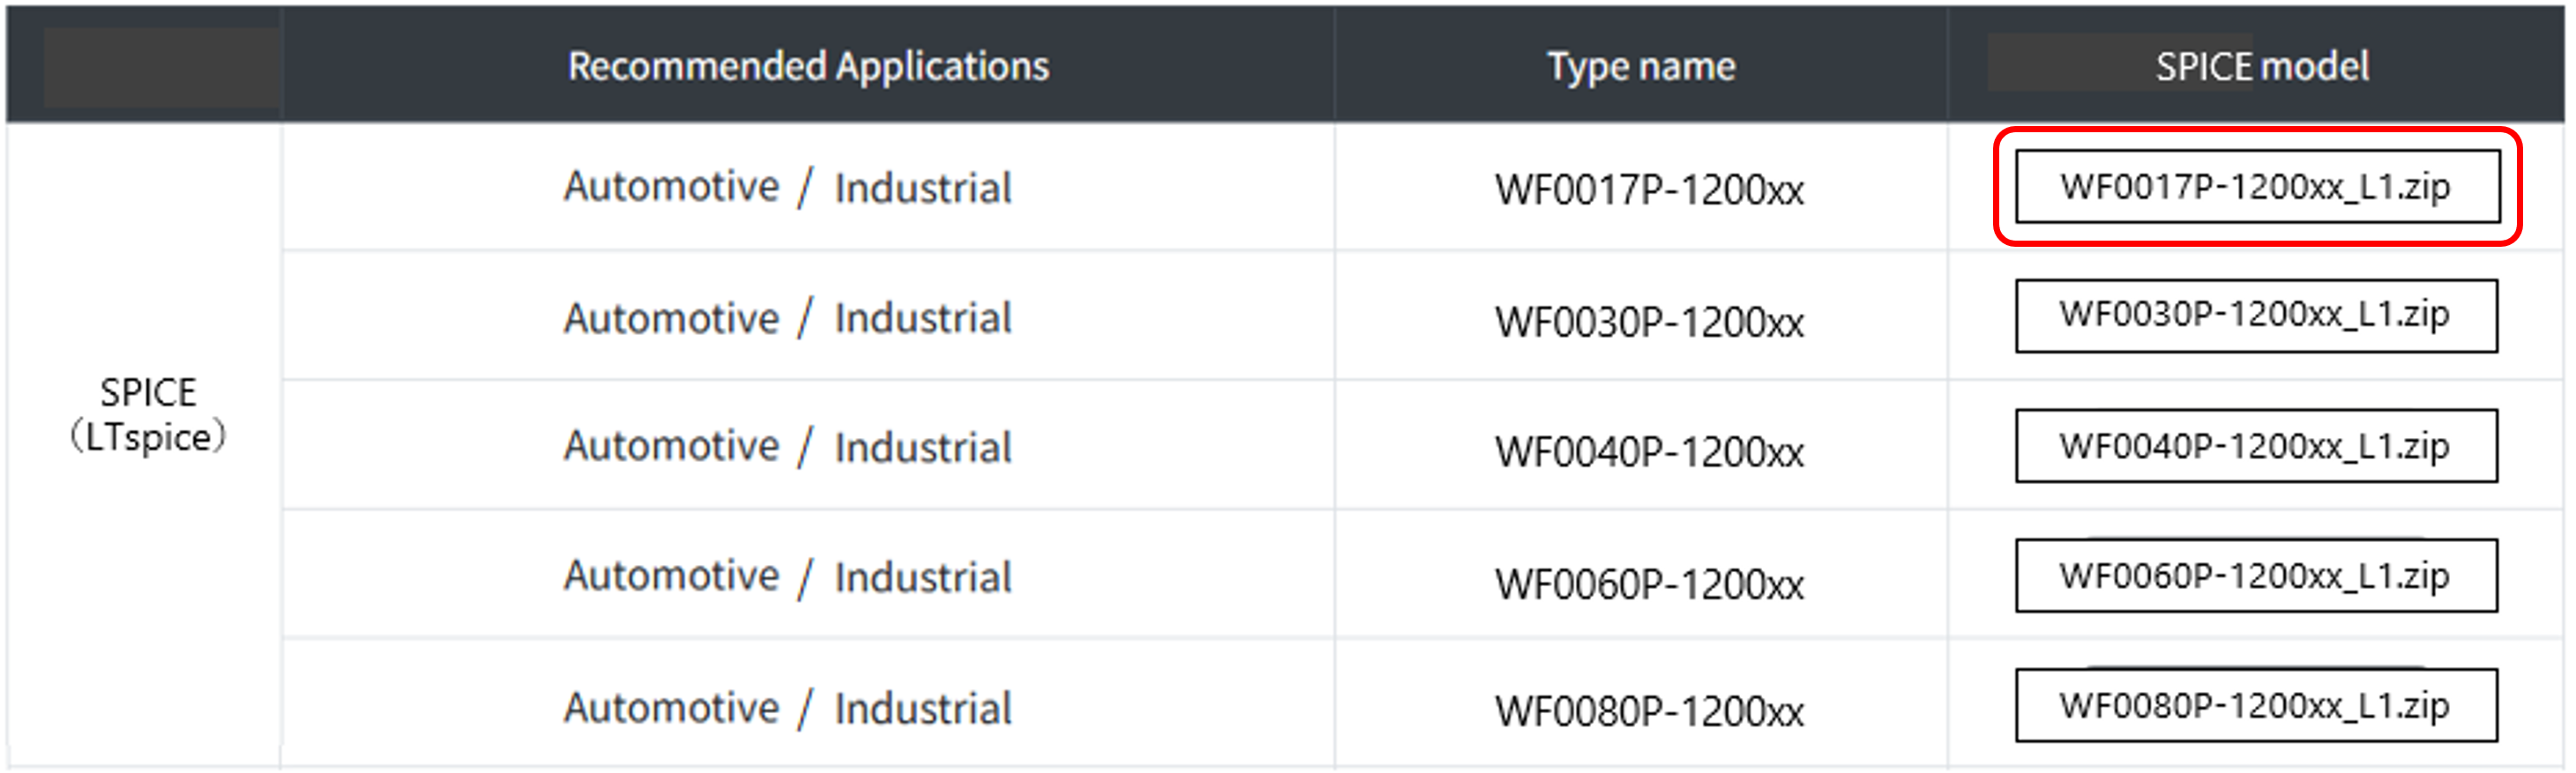Image resolution: width=2576 pixels, height=773 pixels.
Task: Download WF0060P-1200xx_L1.zip SPICE model
Action: 2256,576
